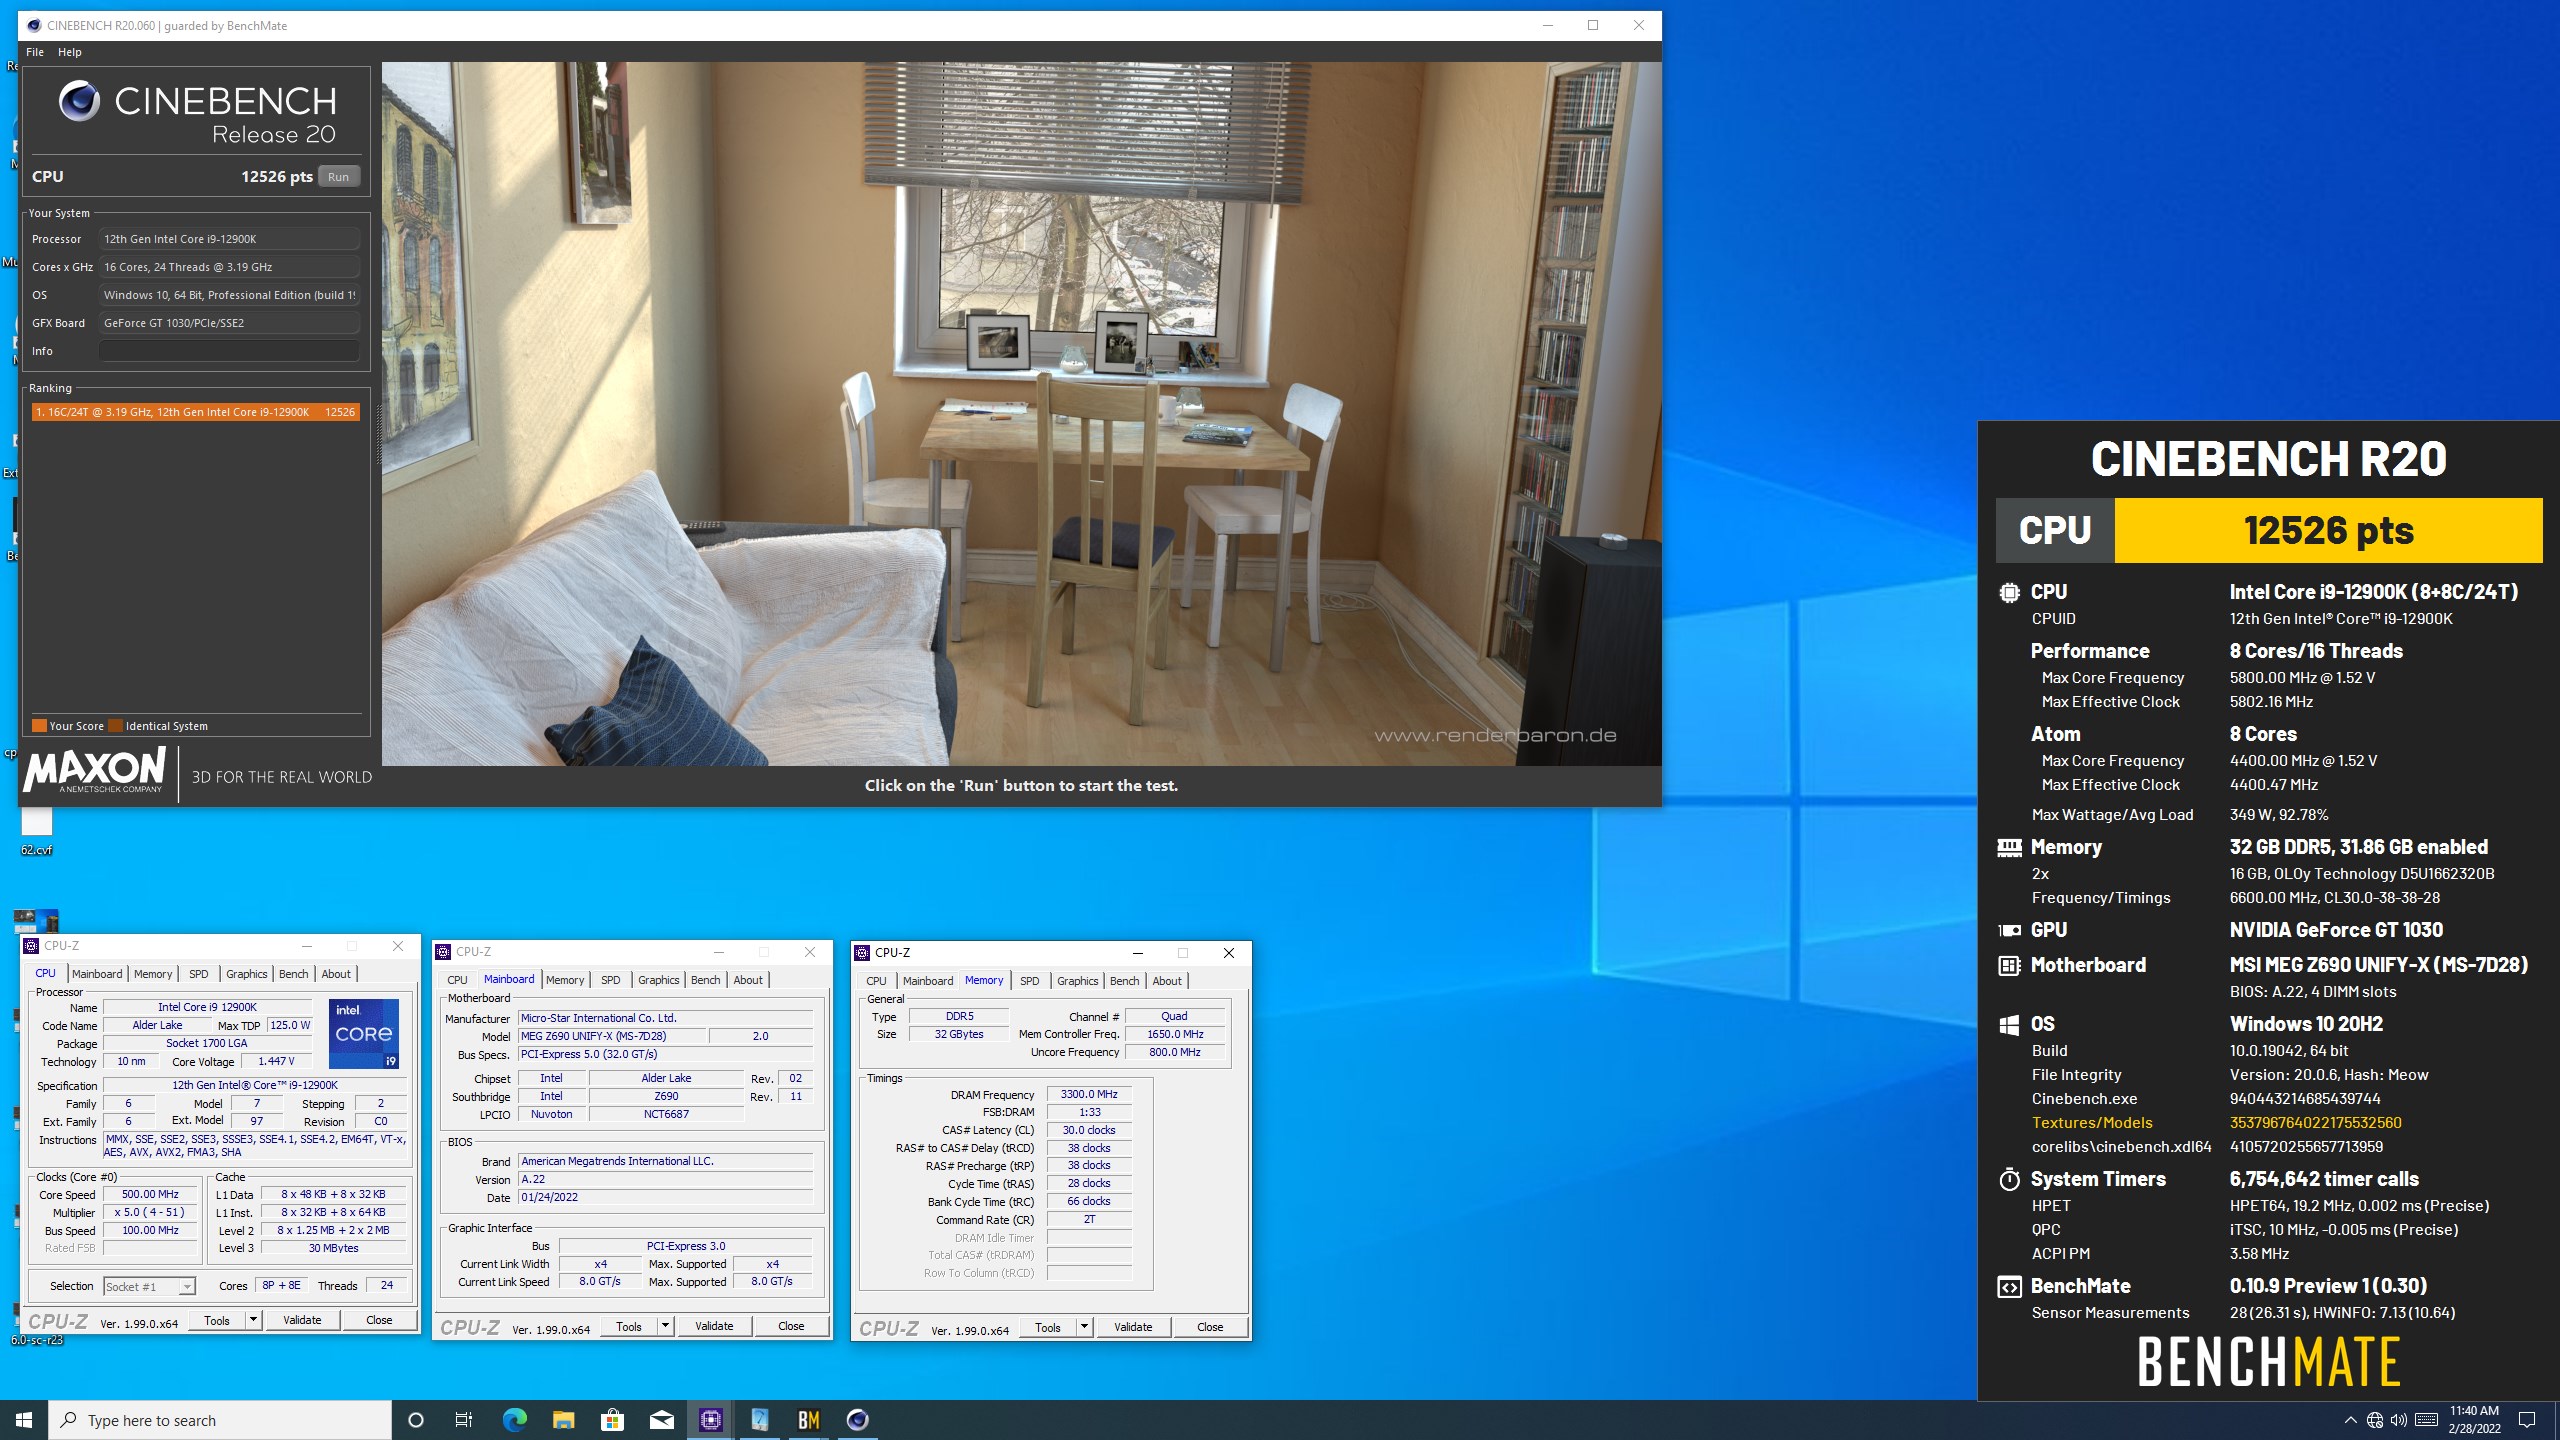
Task: Open the File menu in Cinebench
Action: (35, 52)
